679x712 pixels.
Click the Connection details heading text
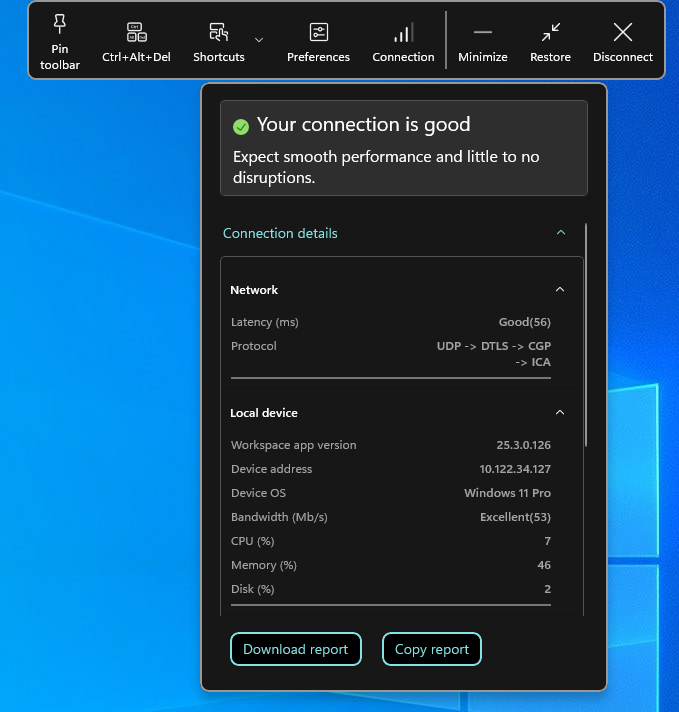[280, 233]
